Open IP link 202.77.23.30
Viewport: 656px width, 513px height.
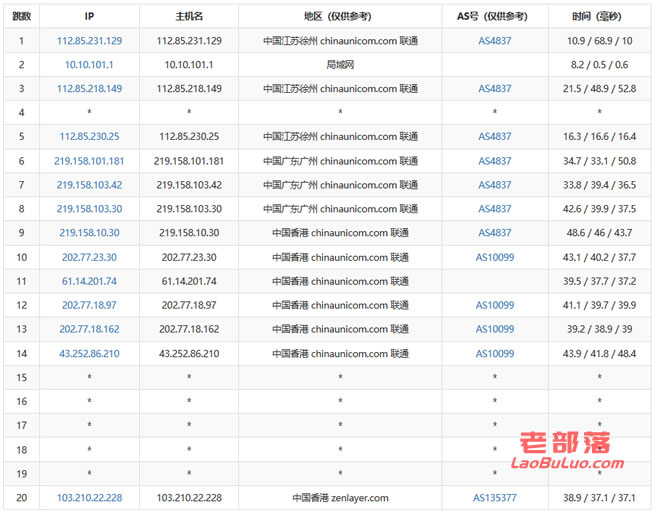89,257
